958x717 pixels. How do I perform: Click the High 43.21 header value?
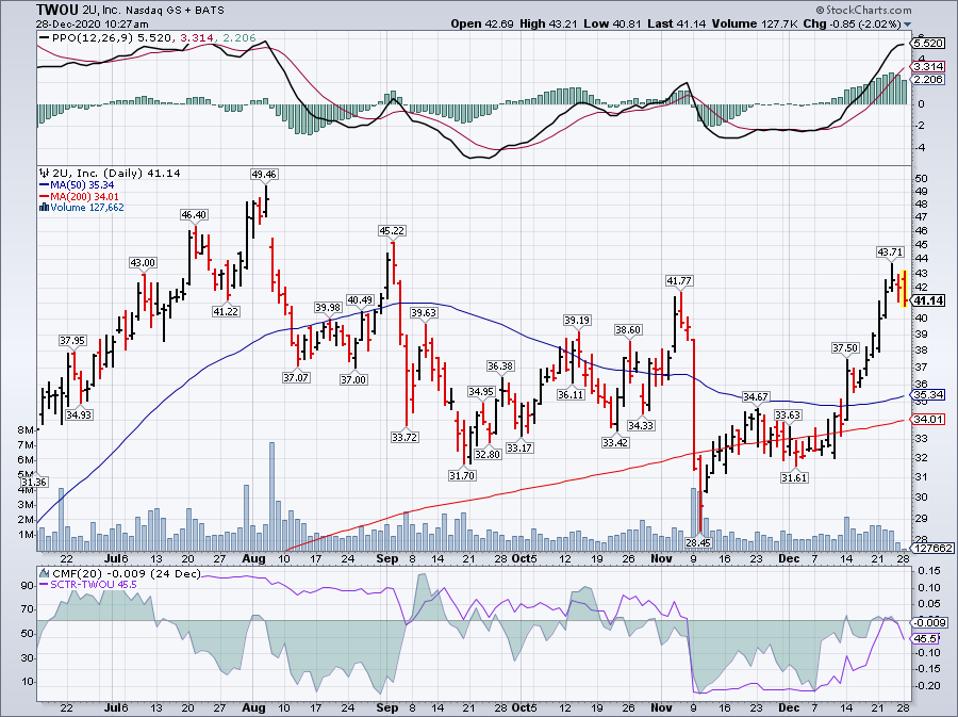548,24
